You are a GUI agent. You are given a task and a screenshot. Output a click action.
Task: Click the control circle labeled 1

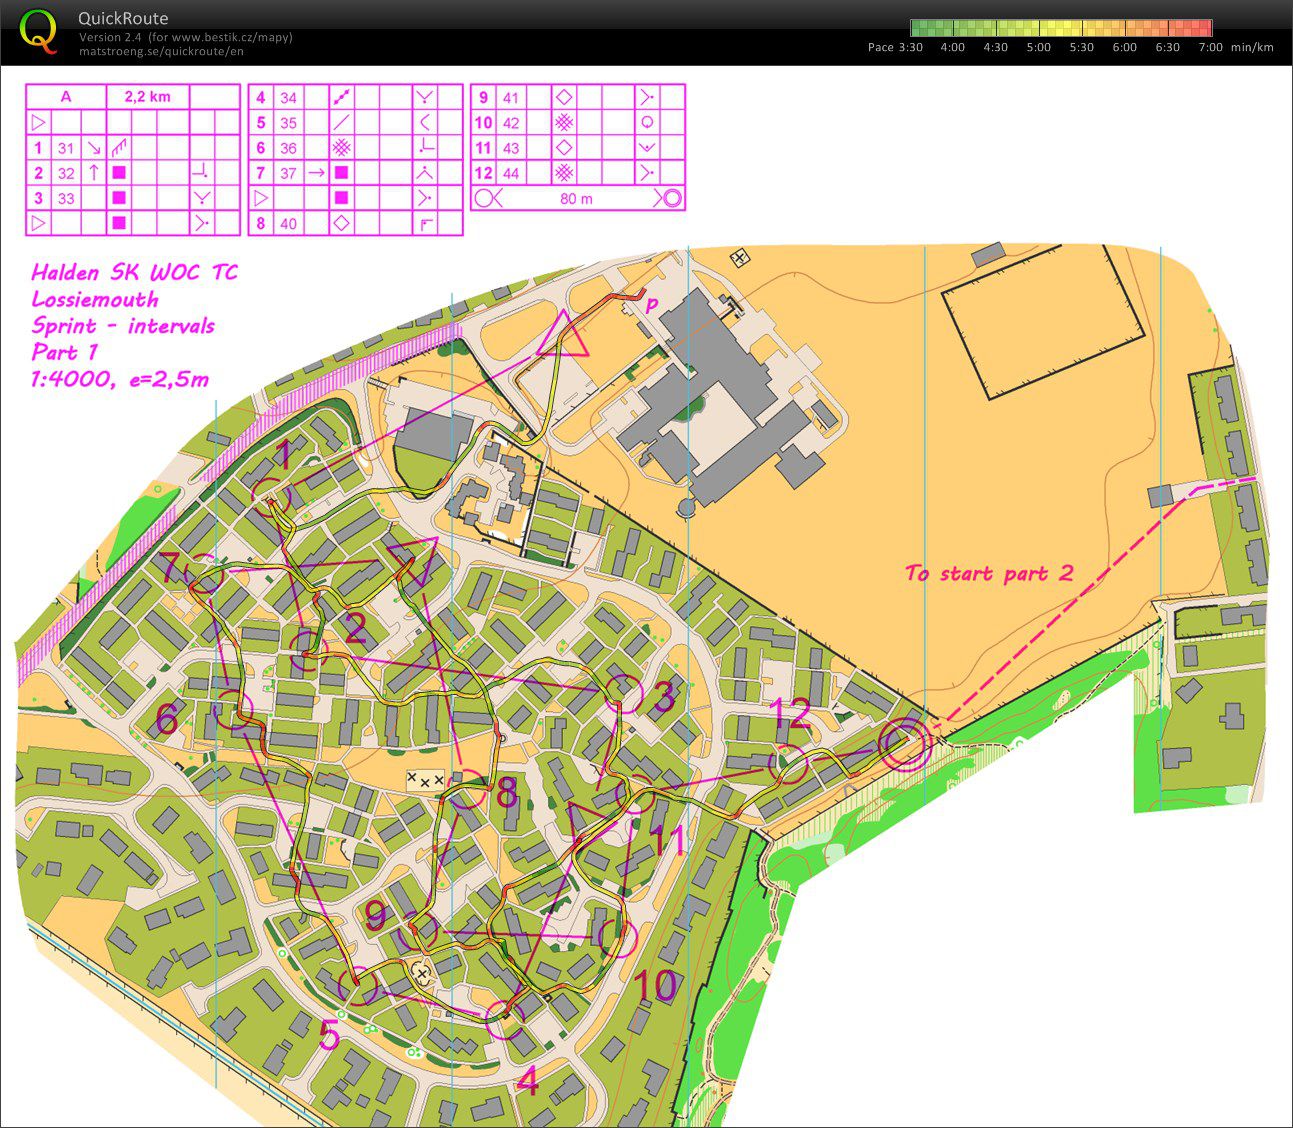[x=271, y=495]
